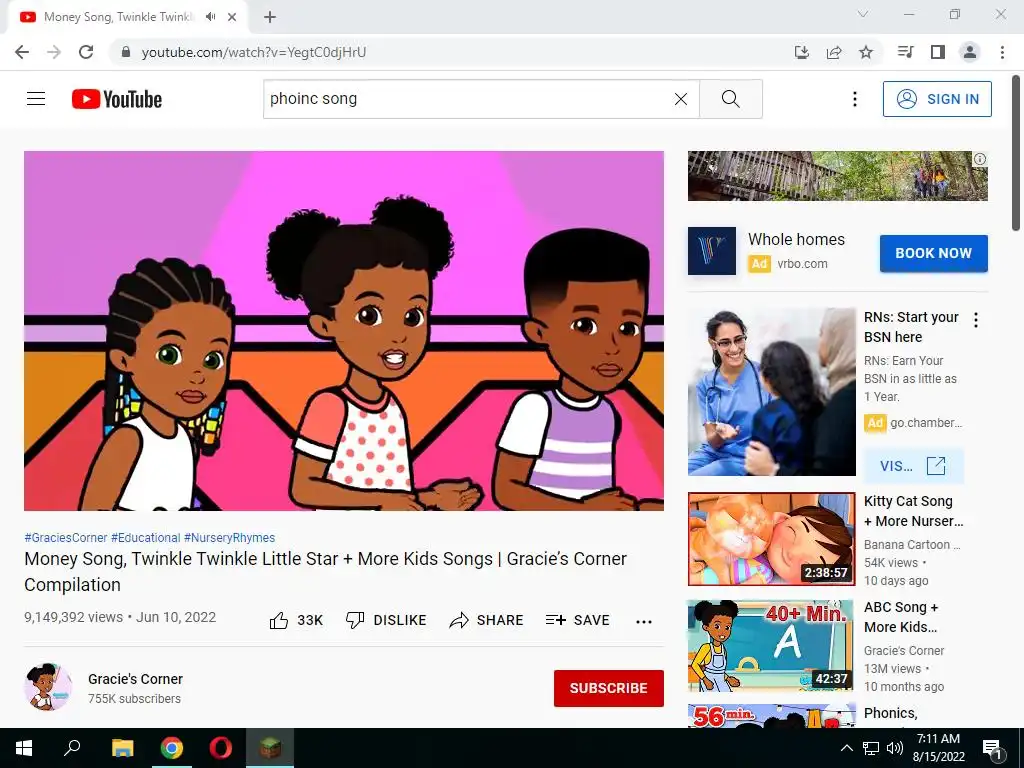The image size is (1024, 768).
Task: Open the Gracie's Corner channel name link
Action: click(135, 679)
